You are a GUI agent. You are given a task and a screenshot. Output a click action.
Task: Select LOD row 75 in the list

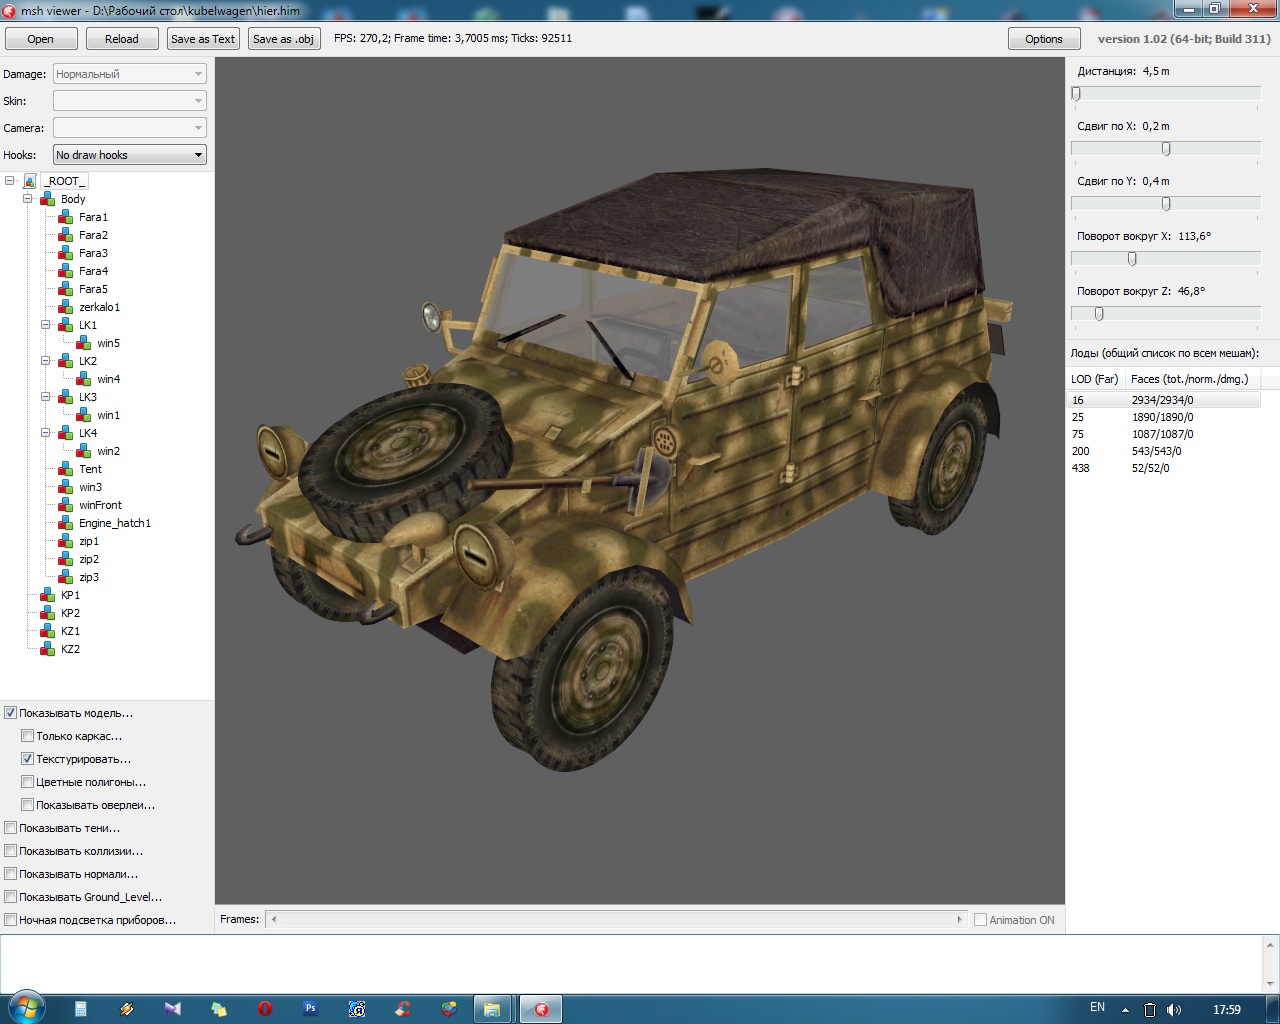(1078, 434)
